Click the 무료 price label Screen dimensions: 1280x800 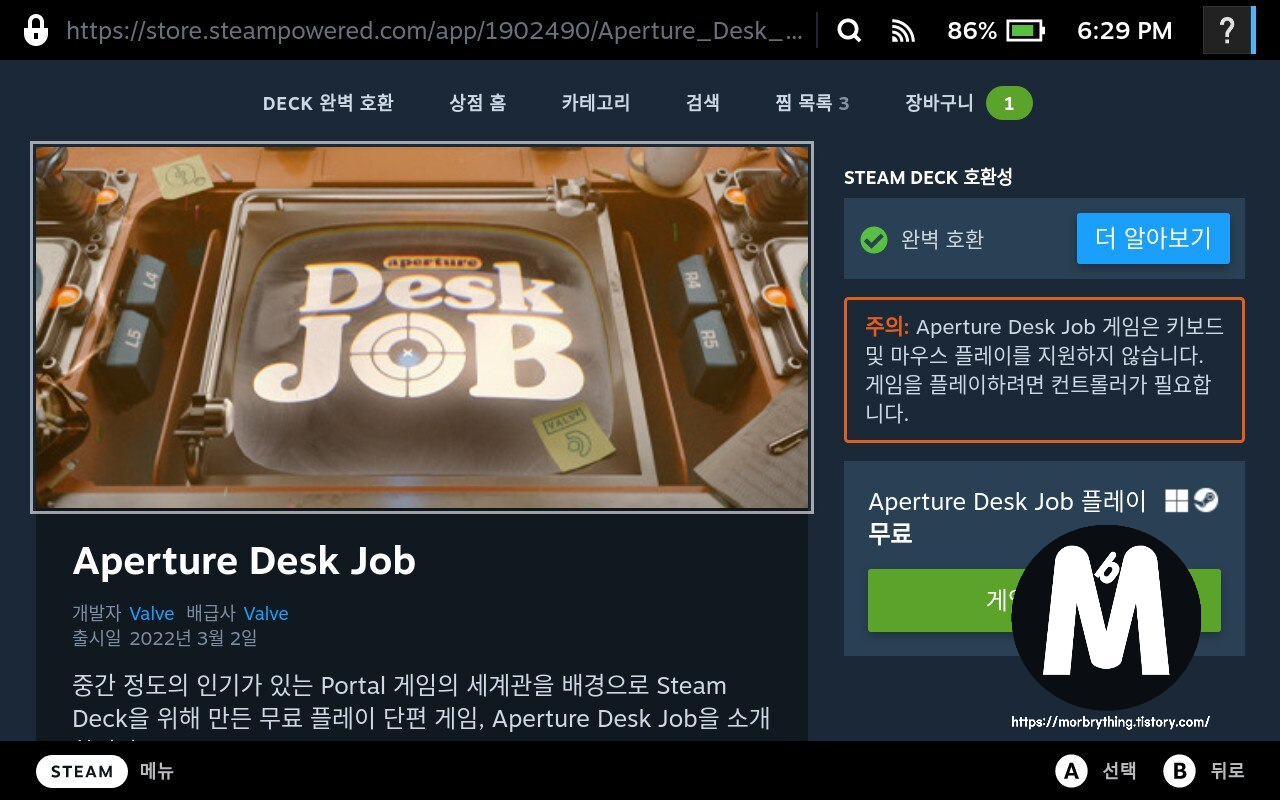890,533
